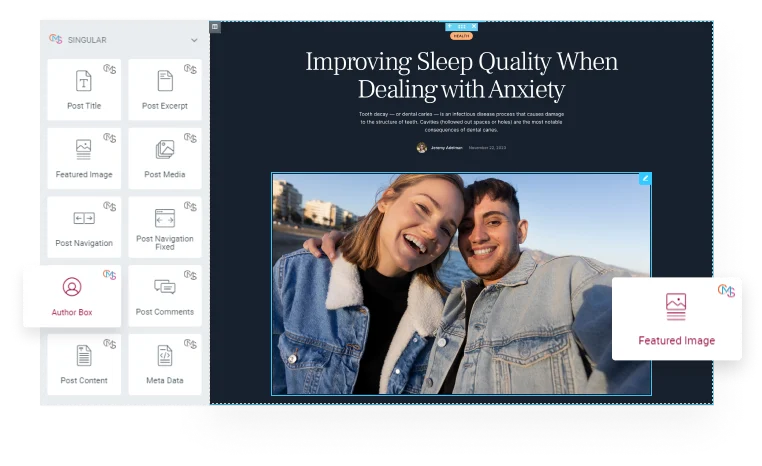Screen dimensions: 762x466
Task: Select the Post Navigation widget
Action: click(84, 227)
